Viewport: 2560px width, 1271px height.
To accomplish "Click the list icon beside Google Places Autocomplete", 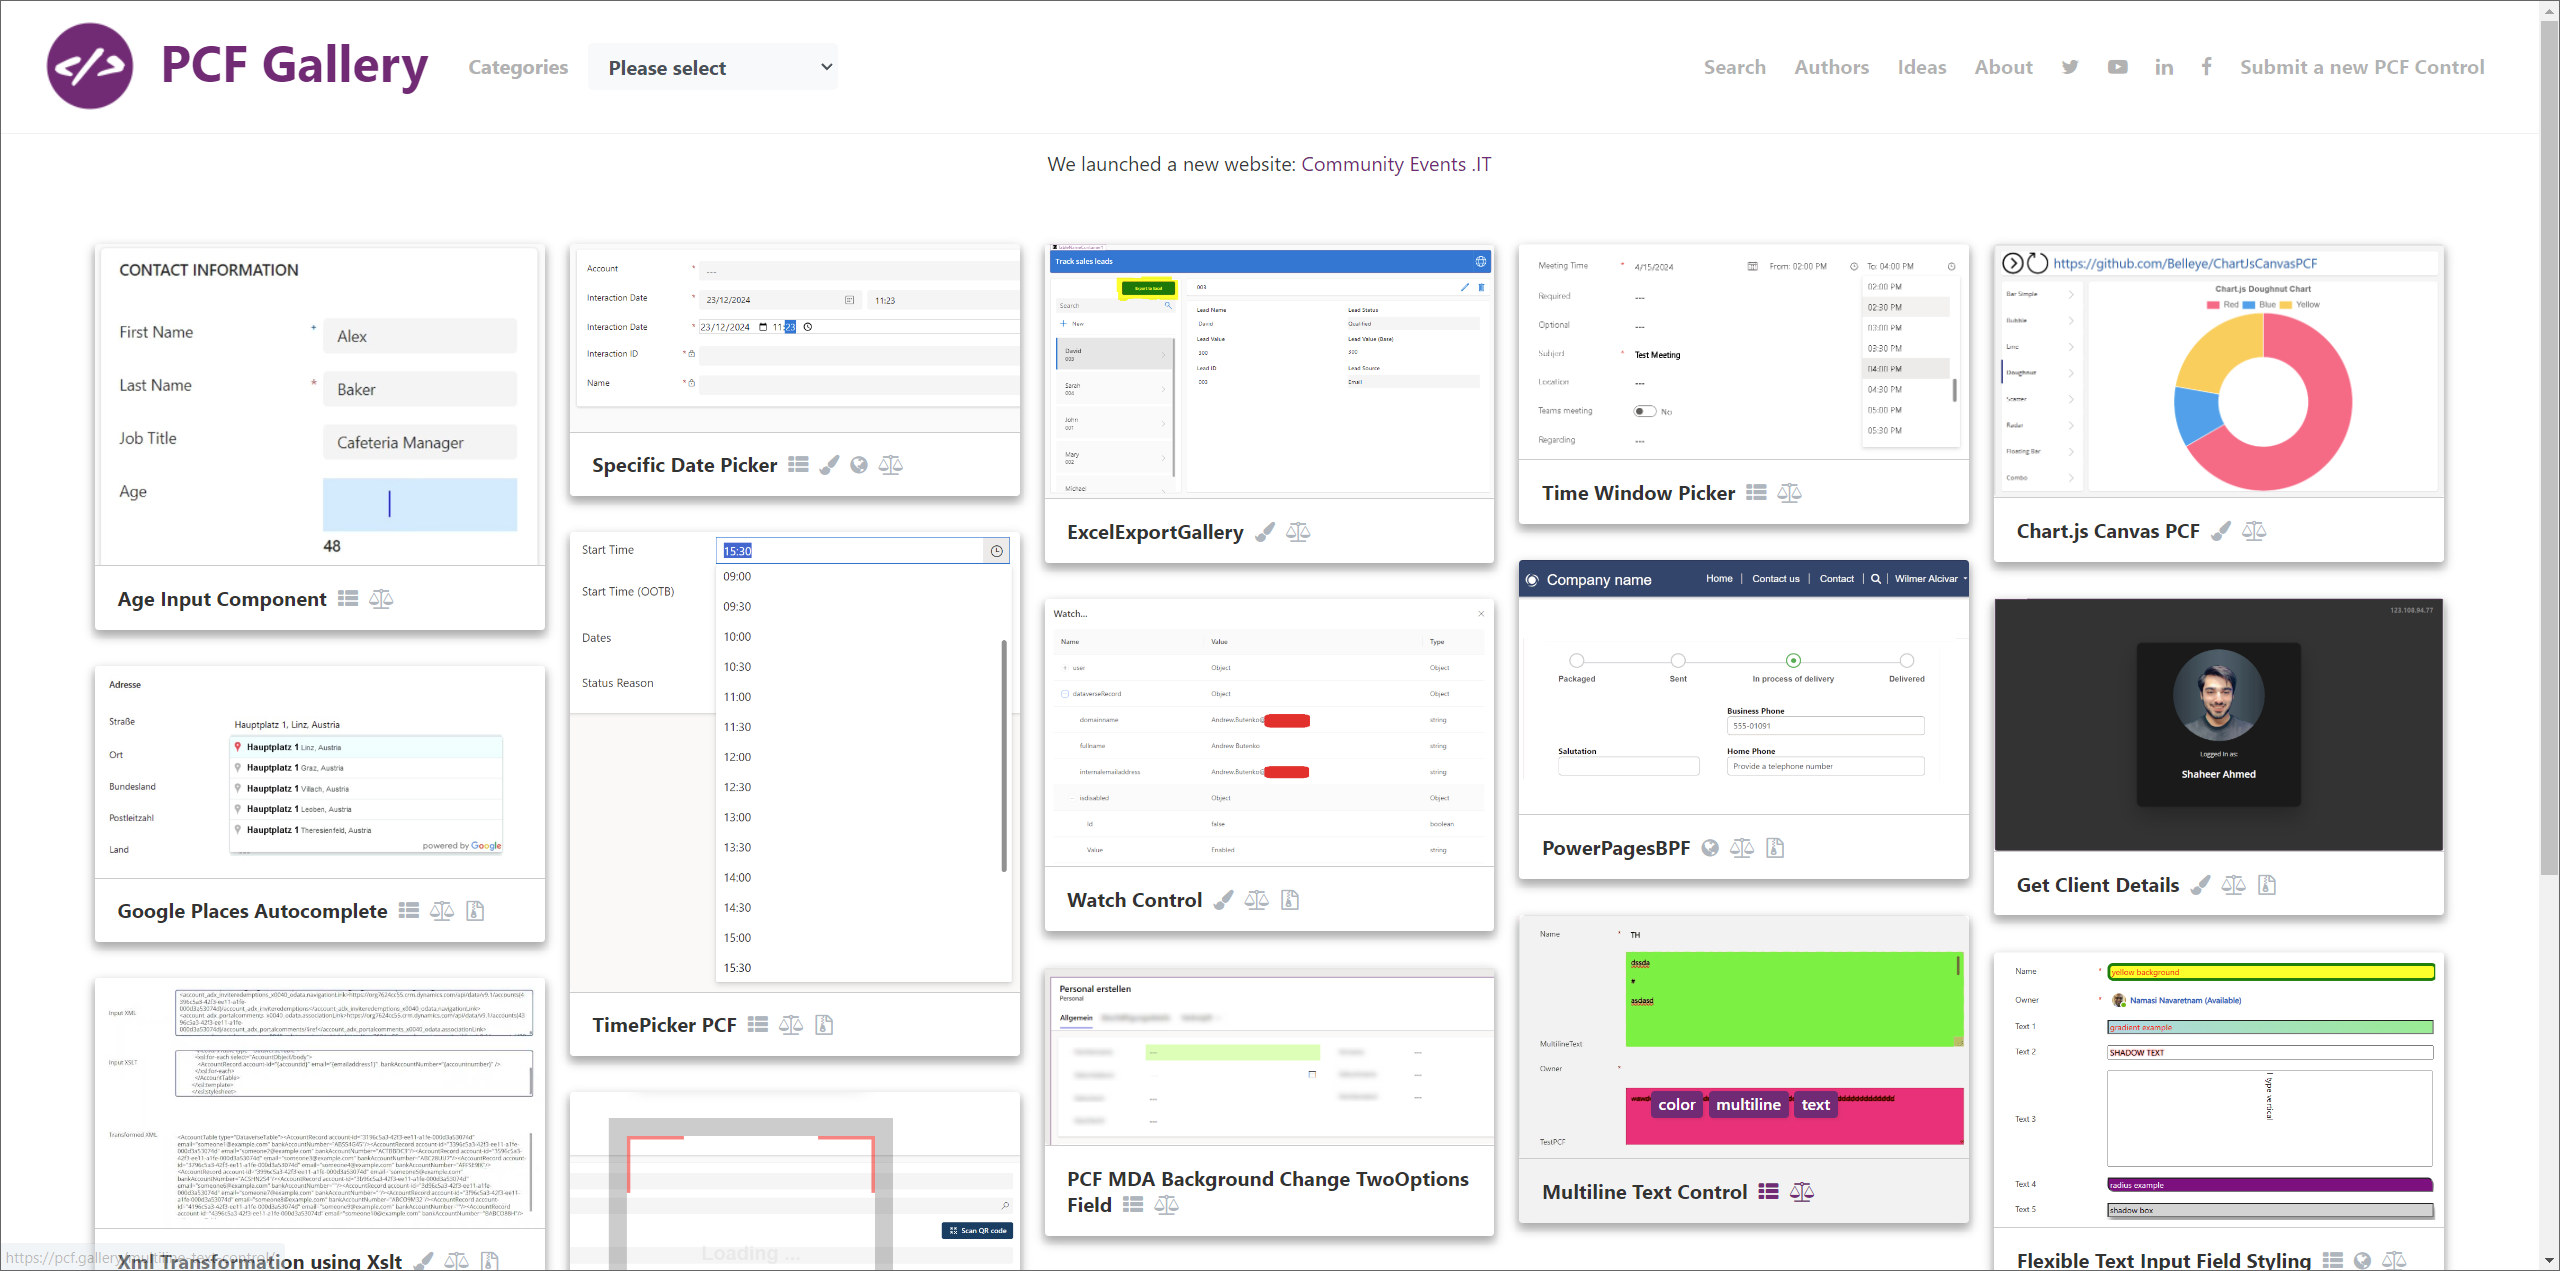I will click(x=409, y=910).
